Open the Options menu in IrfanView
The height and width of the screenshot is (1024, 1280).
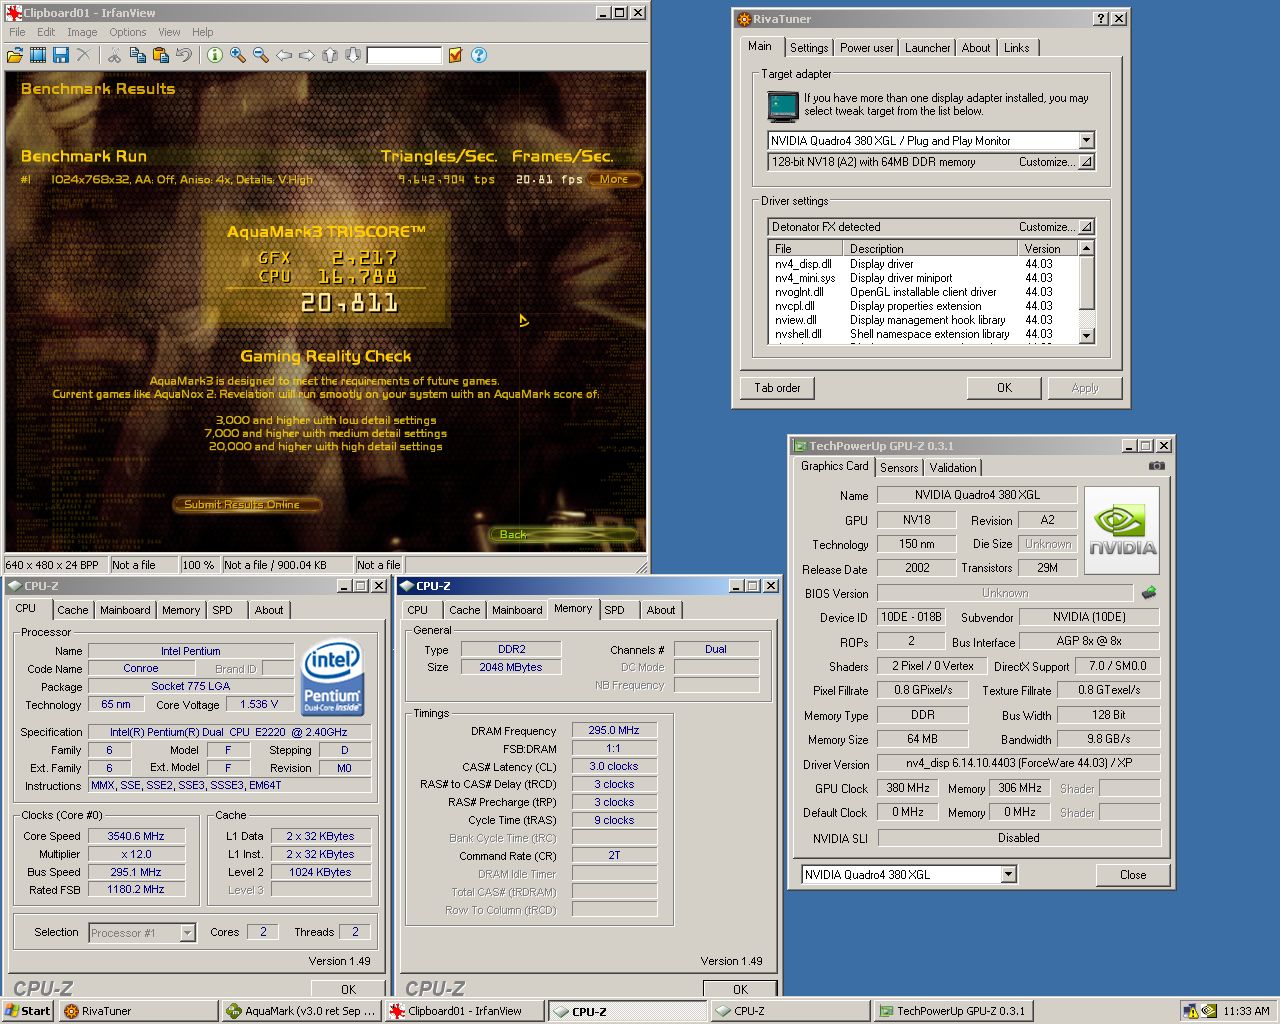(x=128, y=32)
